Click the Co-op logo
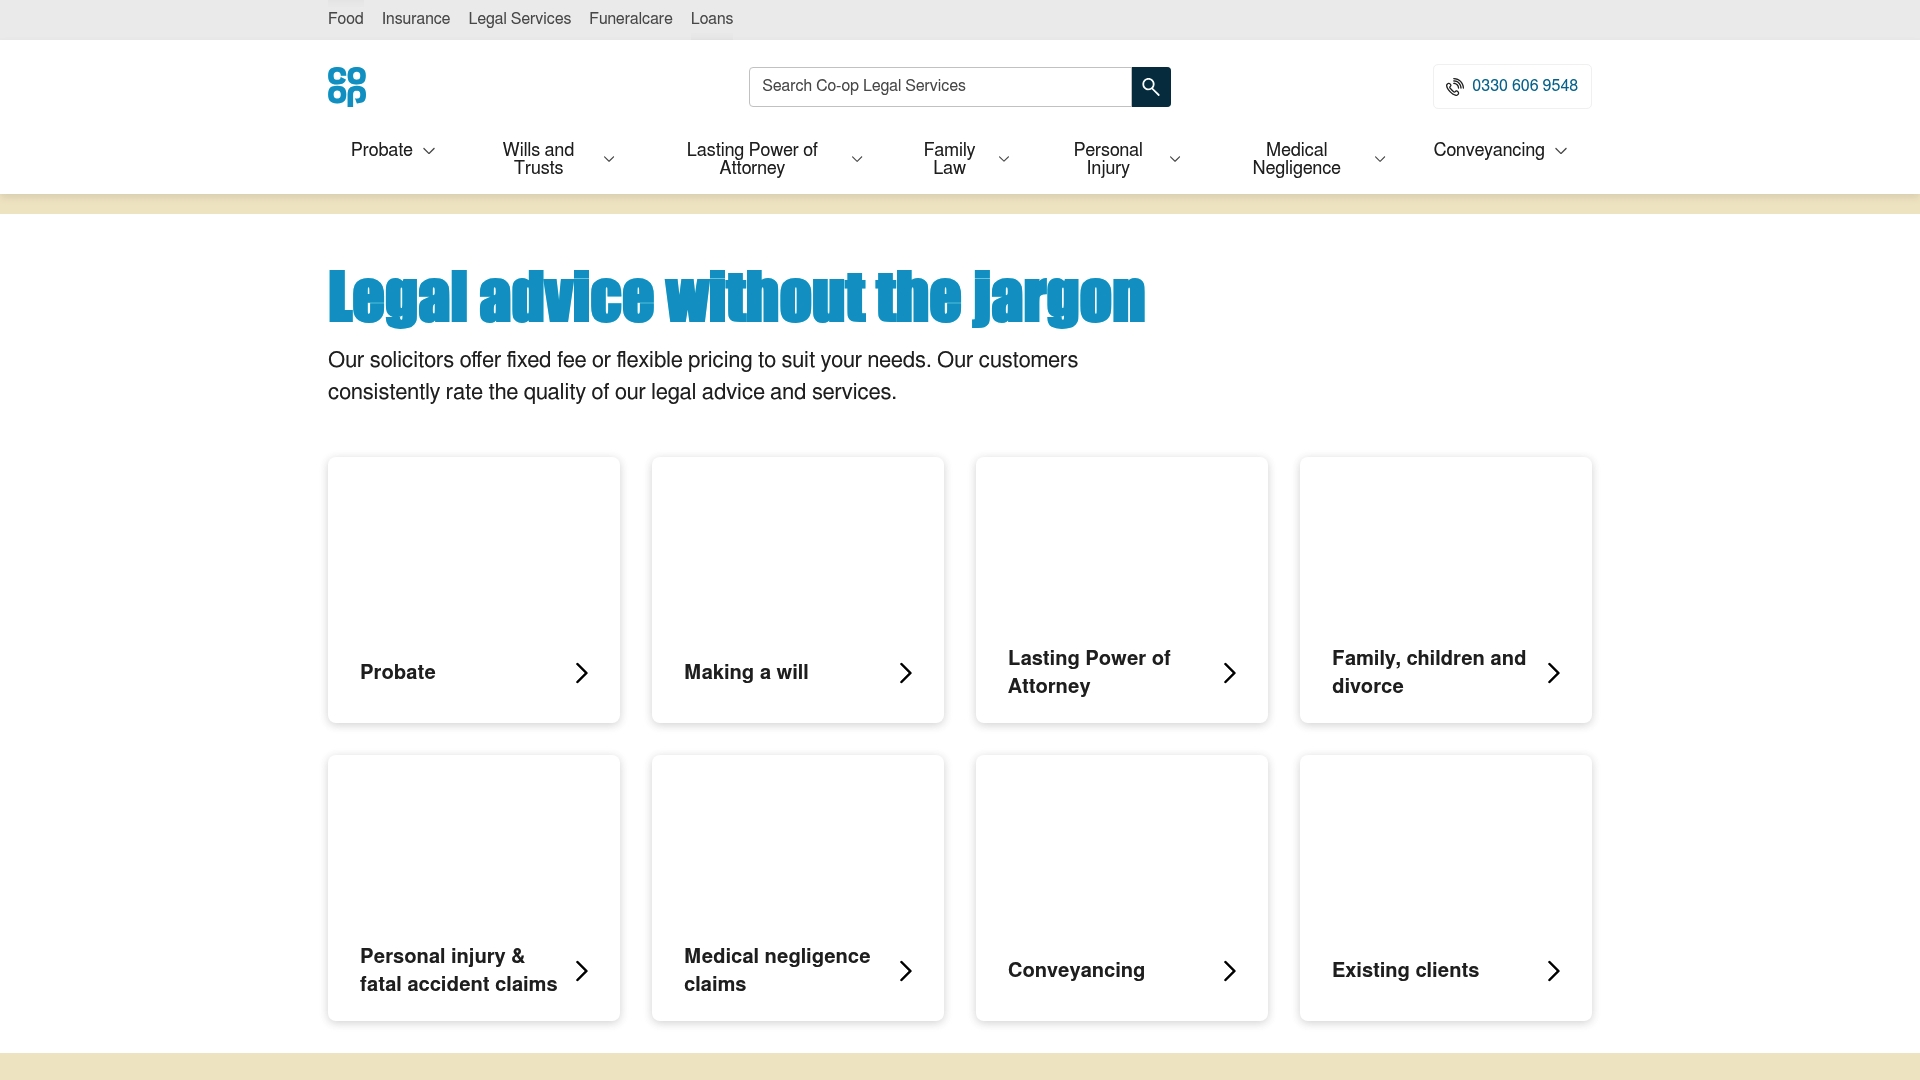Screen dimensions: 1920x1080 tap(346, 86)
